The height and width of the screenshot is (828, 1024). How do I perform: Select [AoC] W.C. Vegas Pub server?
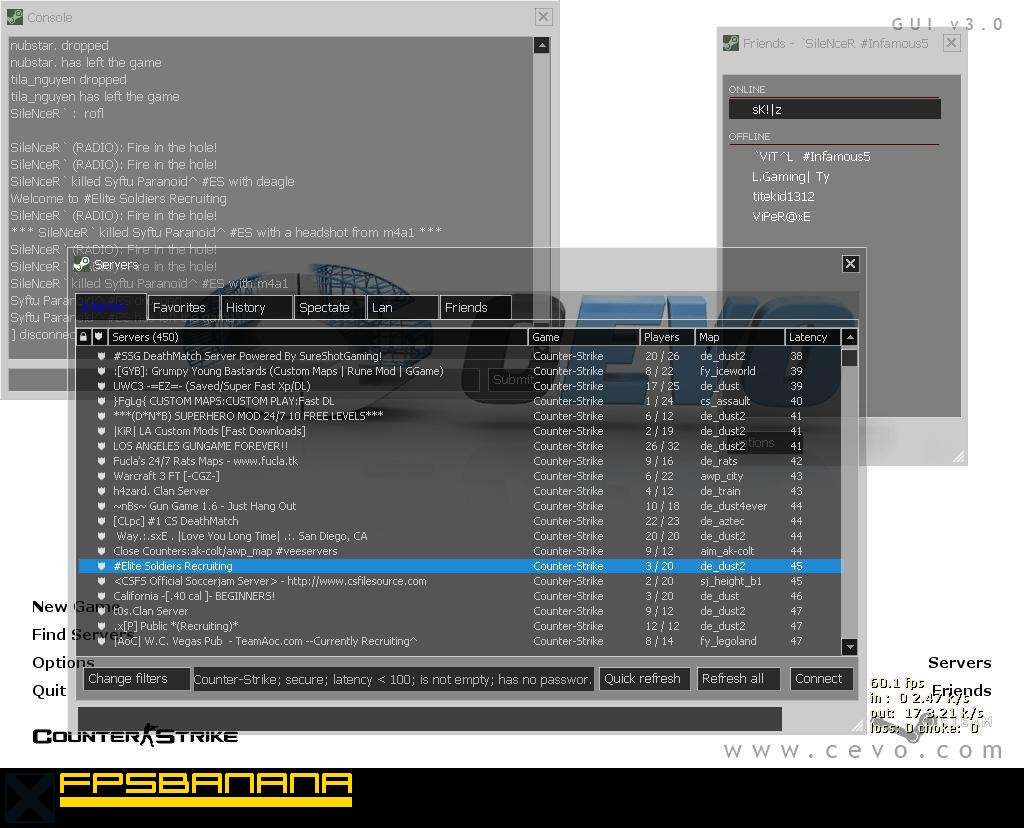click(460, 641)
